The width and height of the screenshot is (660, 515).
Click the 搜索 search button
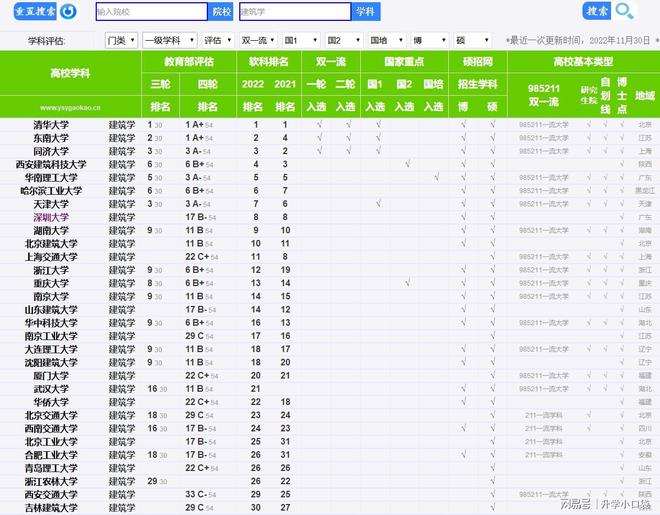point(596,11)
